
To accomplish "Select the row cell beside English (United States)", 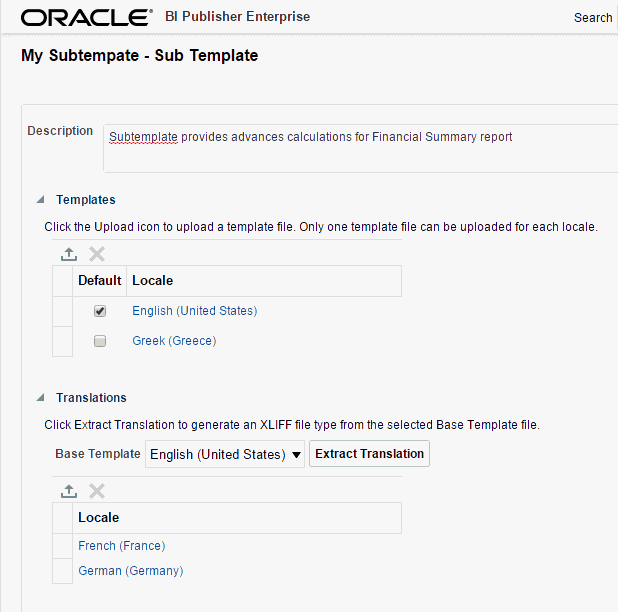I will tap(62, 311).
